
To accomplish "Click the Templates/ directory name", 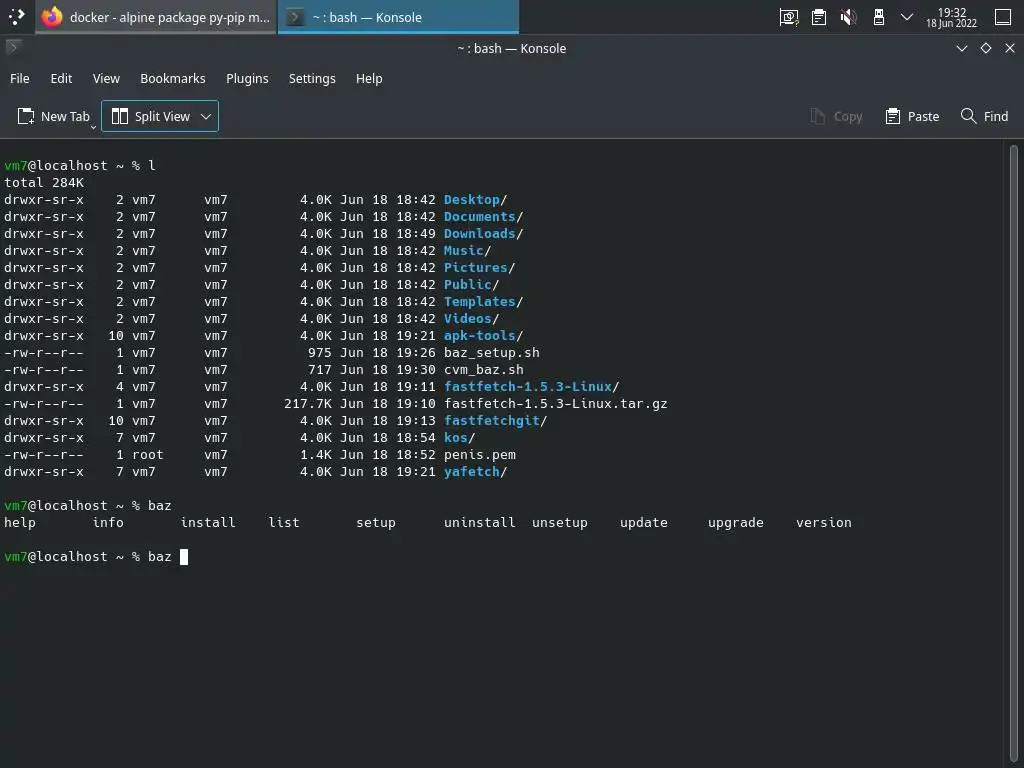I will tap(483, 302).
